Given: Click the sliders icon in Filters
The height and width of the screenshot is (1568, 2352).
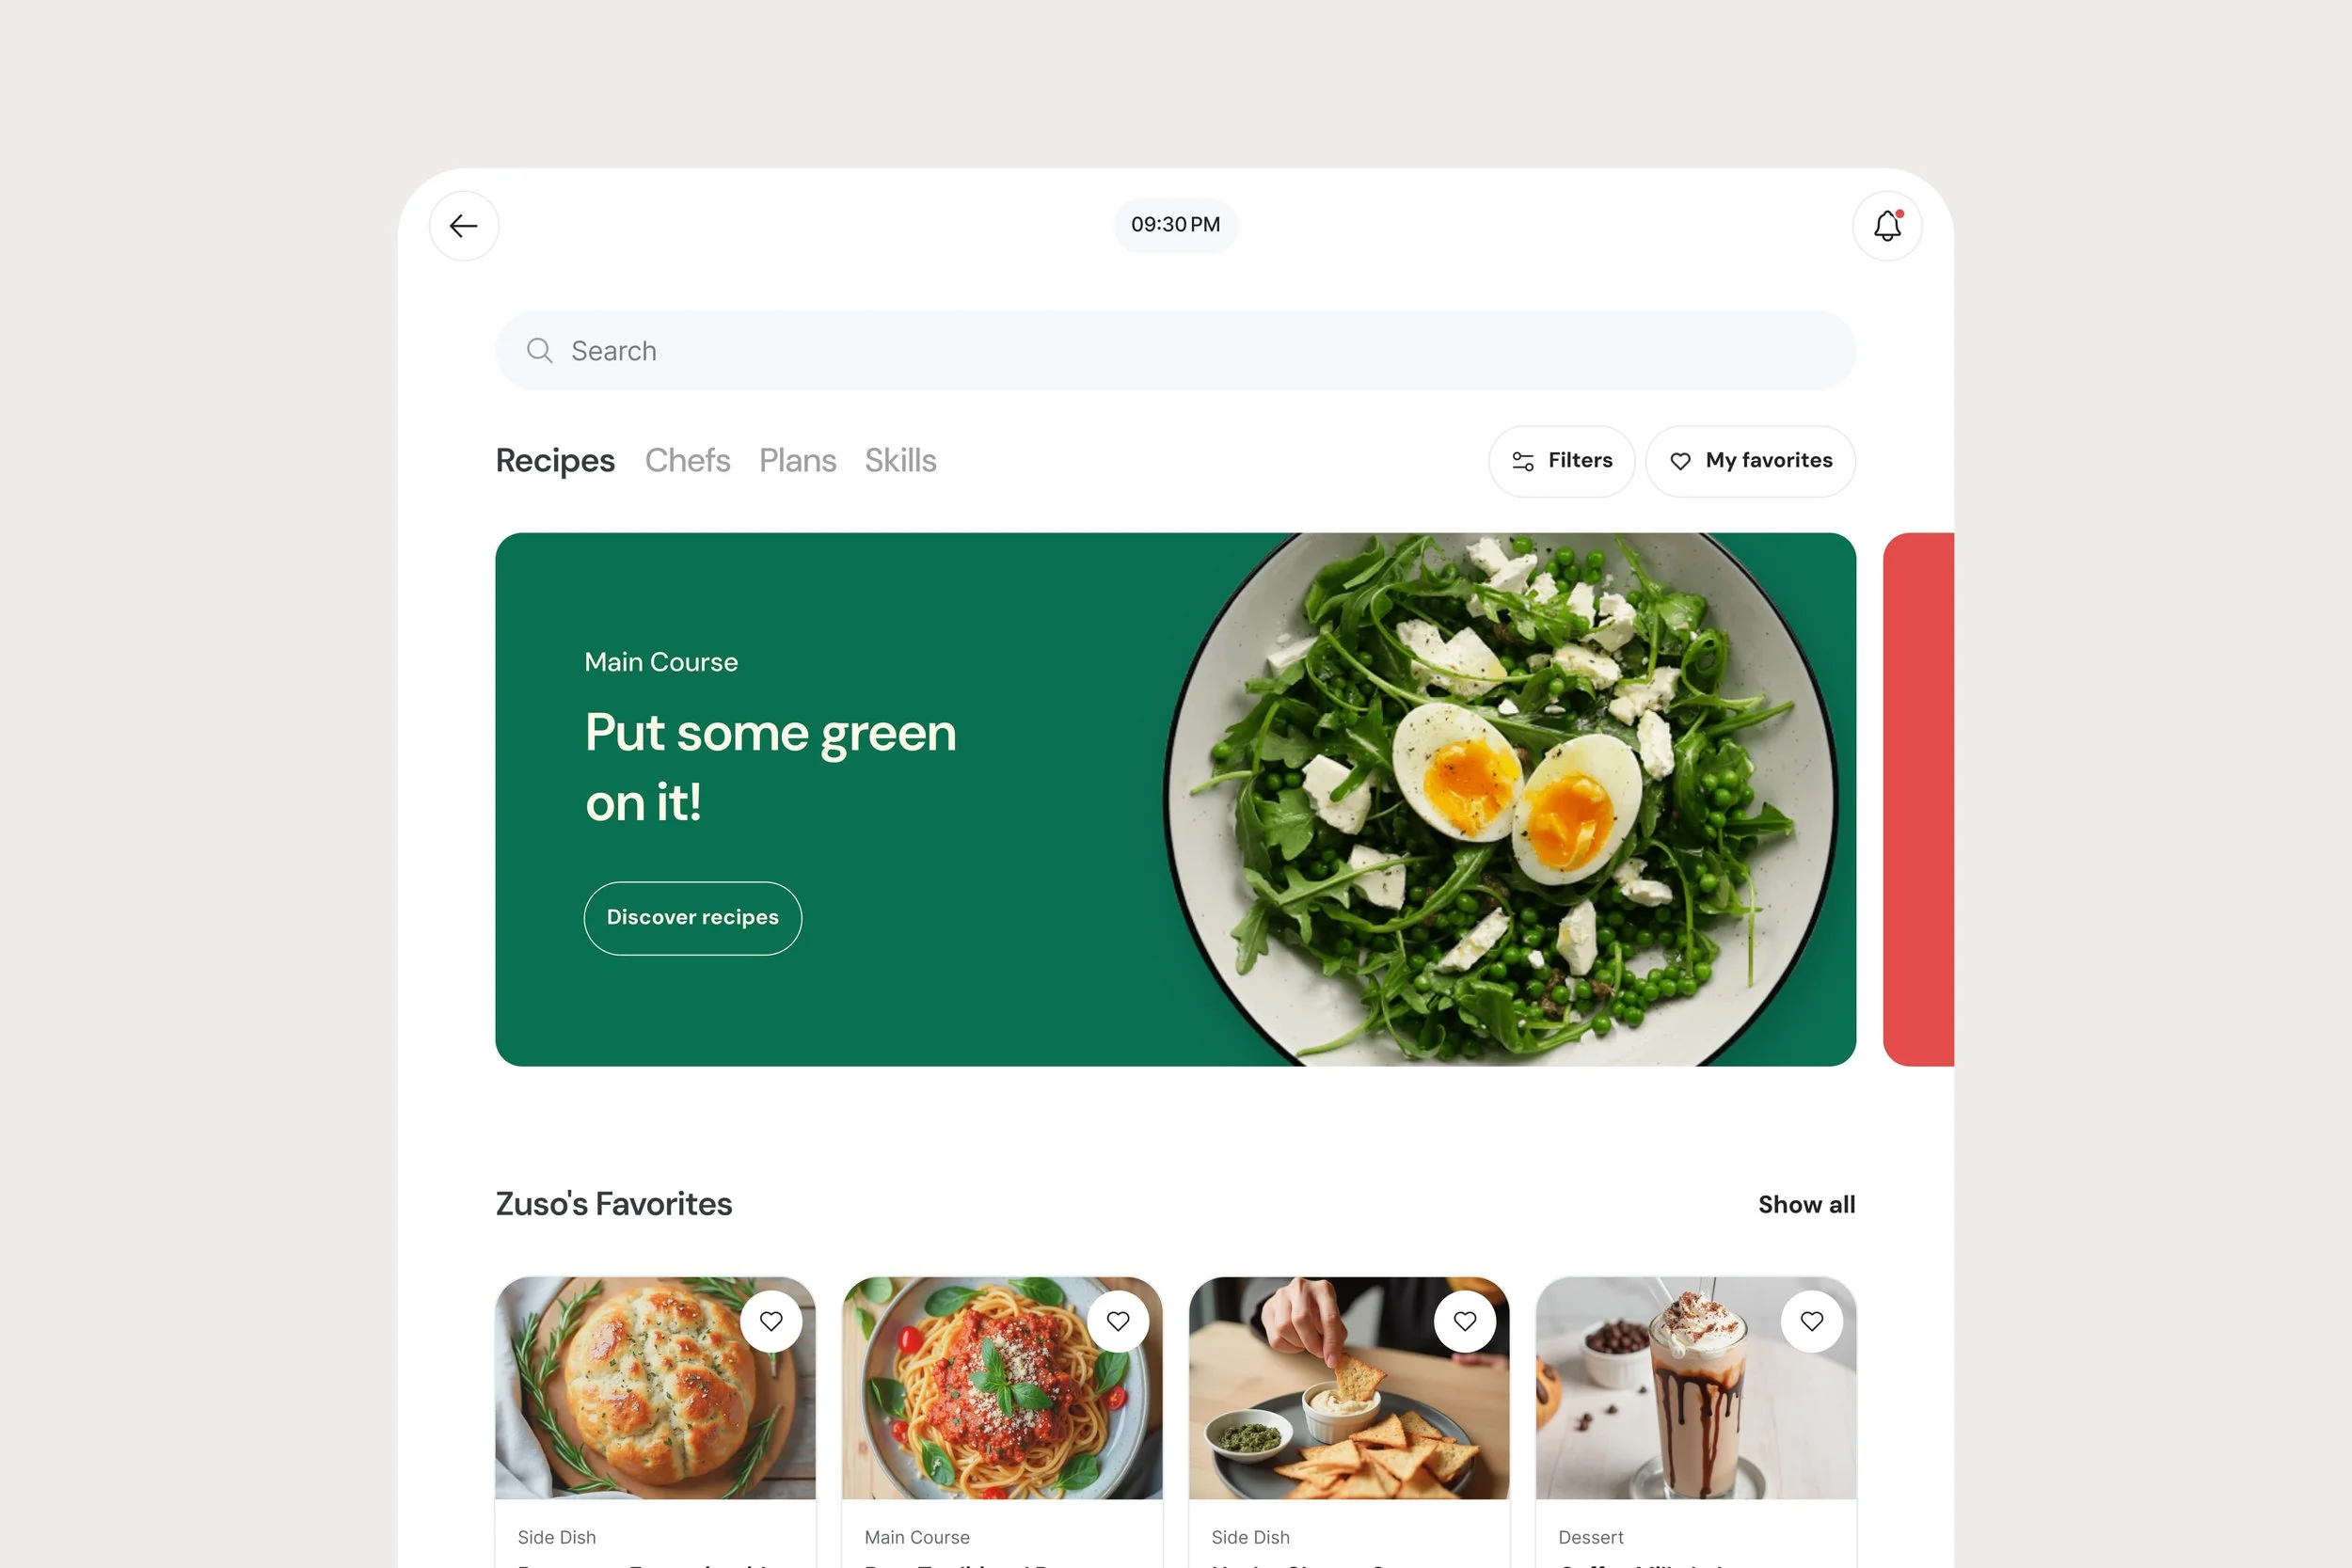Looking at the screenshot, I should [x=1522, y=461].
